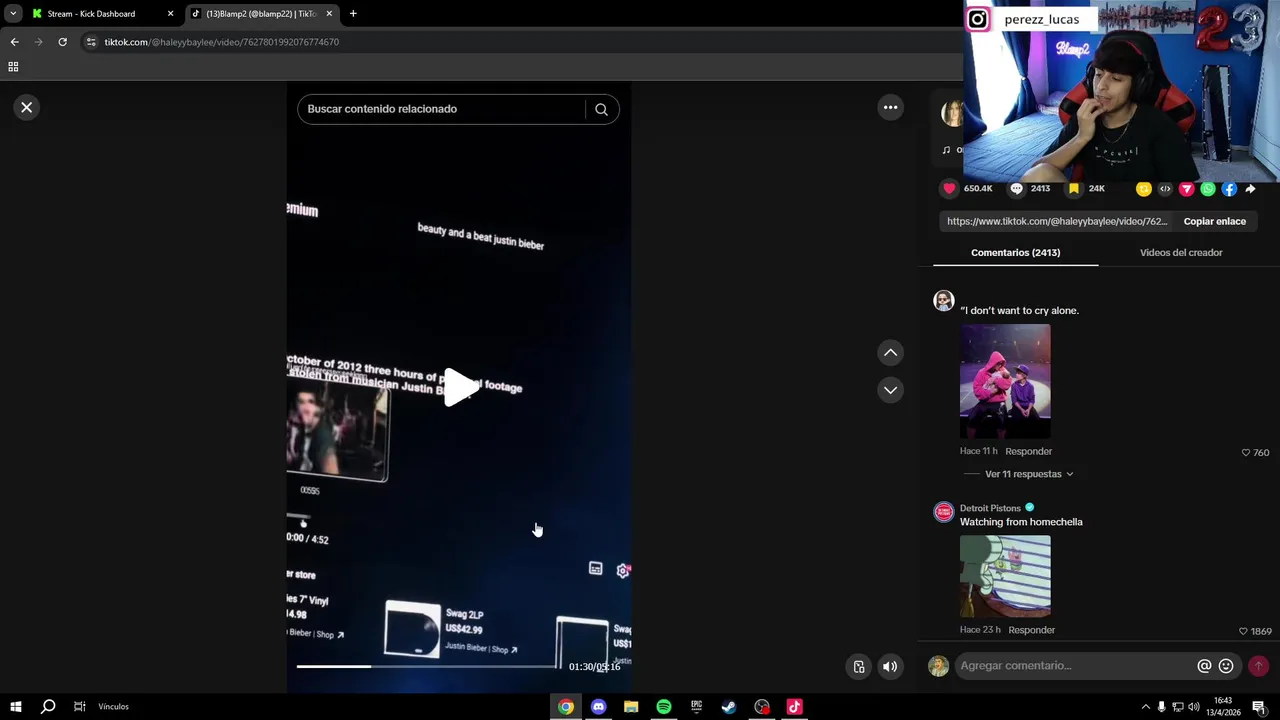This screenshot has height=720, width=1280.
Task: Open the Detroit Pistons profile name
Action: pos(990,508)
